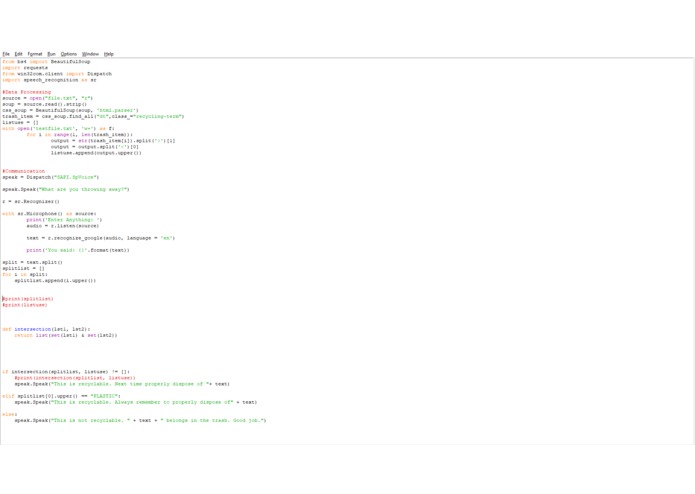This screenshot has width=695, height=494.
Task: Click the source = open("file.txt") line
Action: [x=47, y=98]
